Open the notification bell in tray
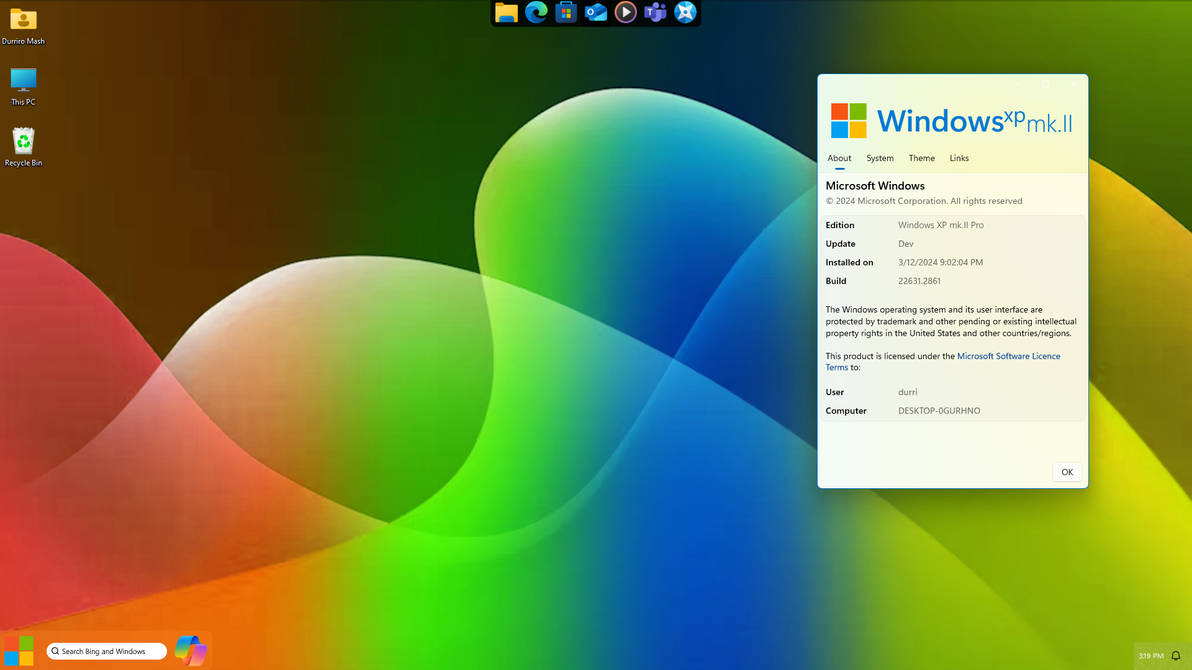The image size is (1192, 670). click(1176, 656)
